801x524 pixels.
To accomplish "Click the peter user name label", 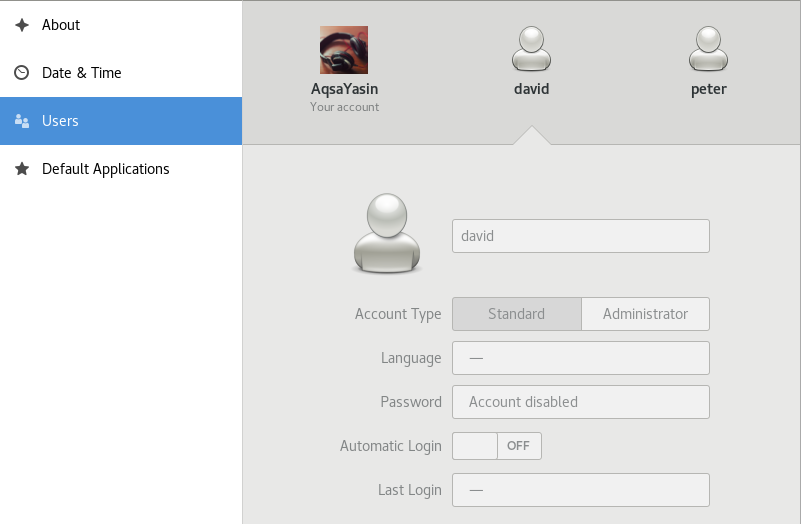I will coord(708,89).
